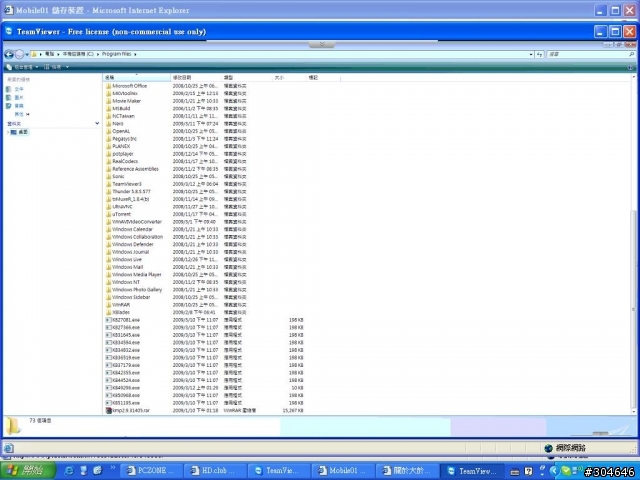The height and width of the screenshot is (480, 640).
Task: Click the file list vertical scrollbar thumb
Action: [x=633, y=310]
